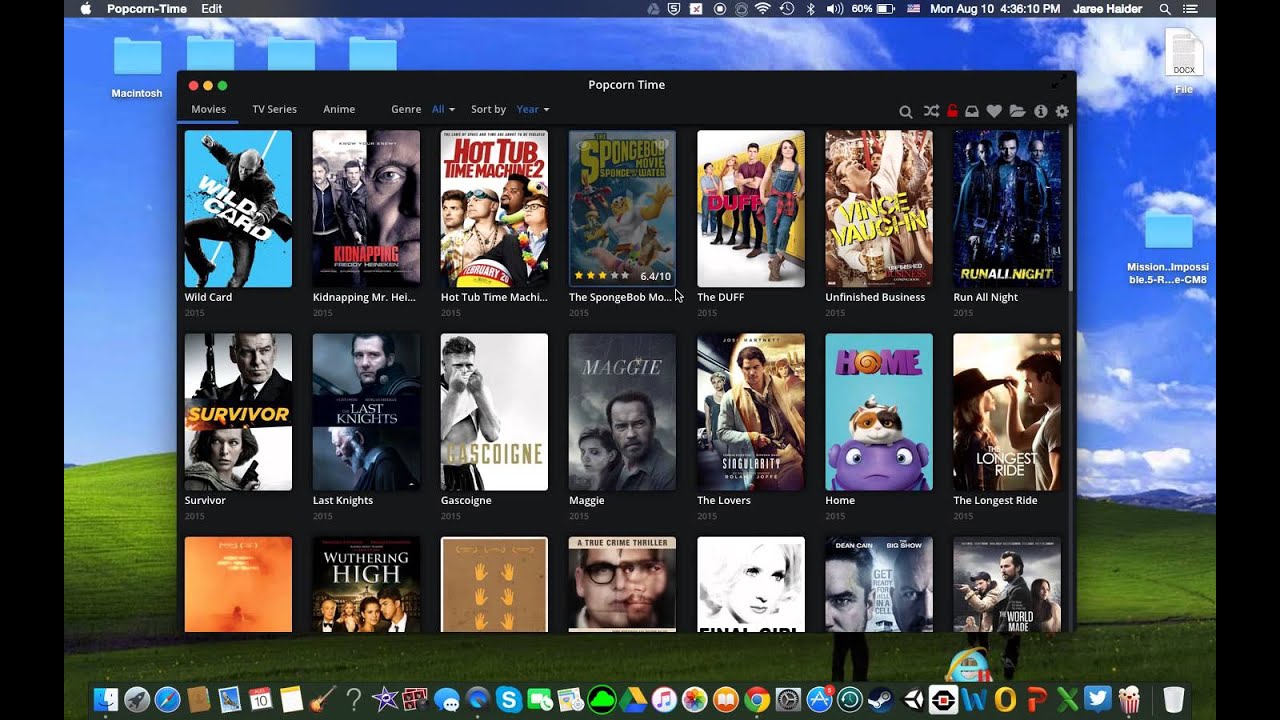Click the movie list vertical scrollbar
Image resolution: width=1280 pixels, height=720 pixels.
[1070, 208]
